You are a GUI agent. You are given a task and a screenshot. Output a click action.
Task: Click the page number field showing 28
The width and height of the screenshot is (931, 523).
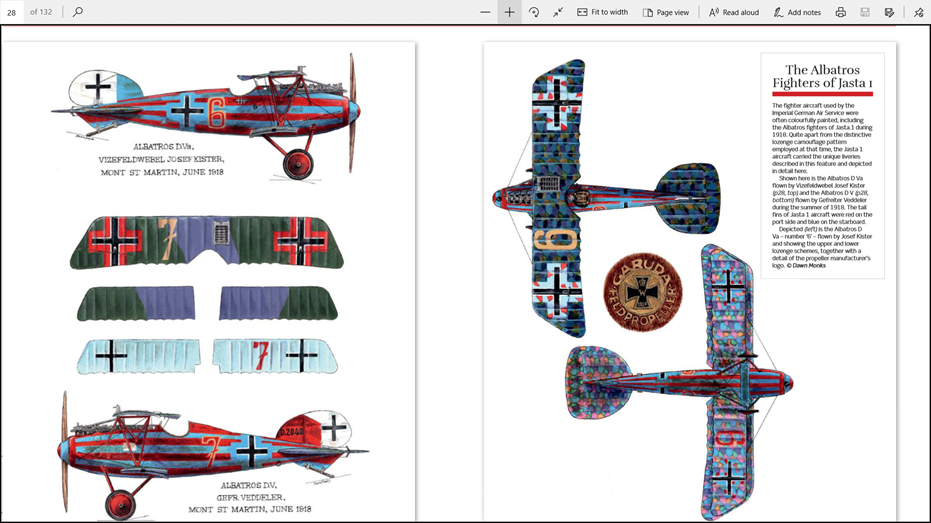click(x=12, y=12)
